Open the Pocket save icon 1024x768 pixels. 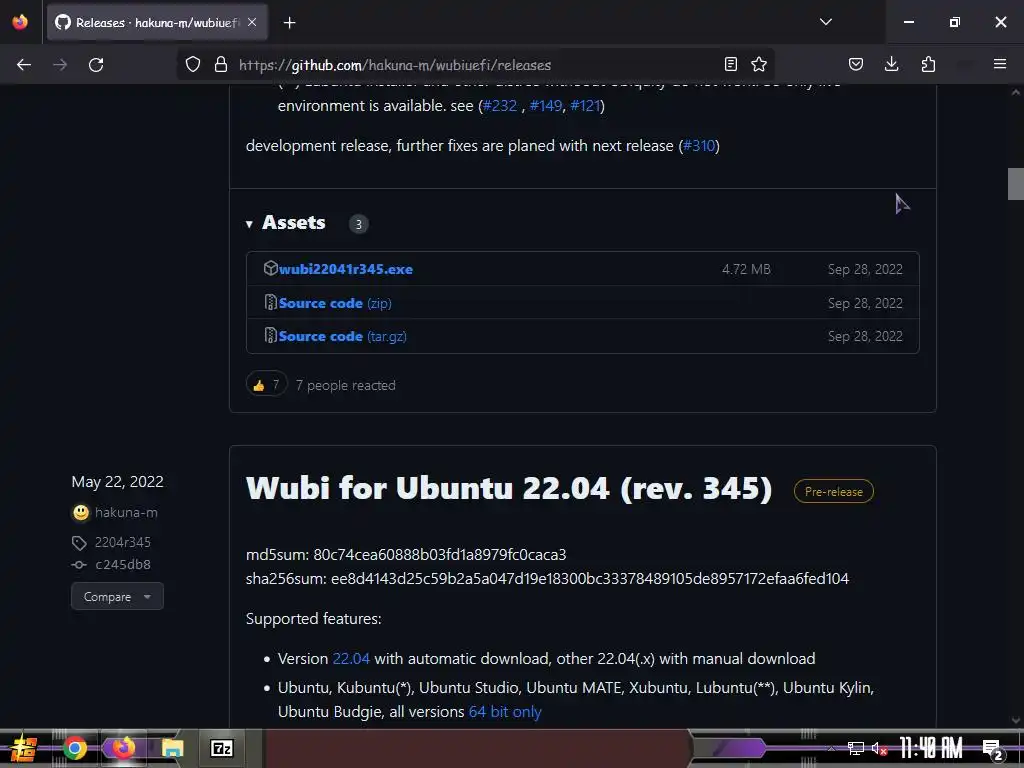tap(856, 64)
